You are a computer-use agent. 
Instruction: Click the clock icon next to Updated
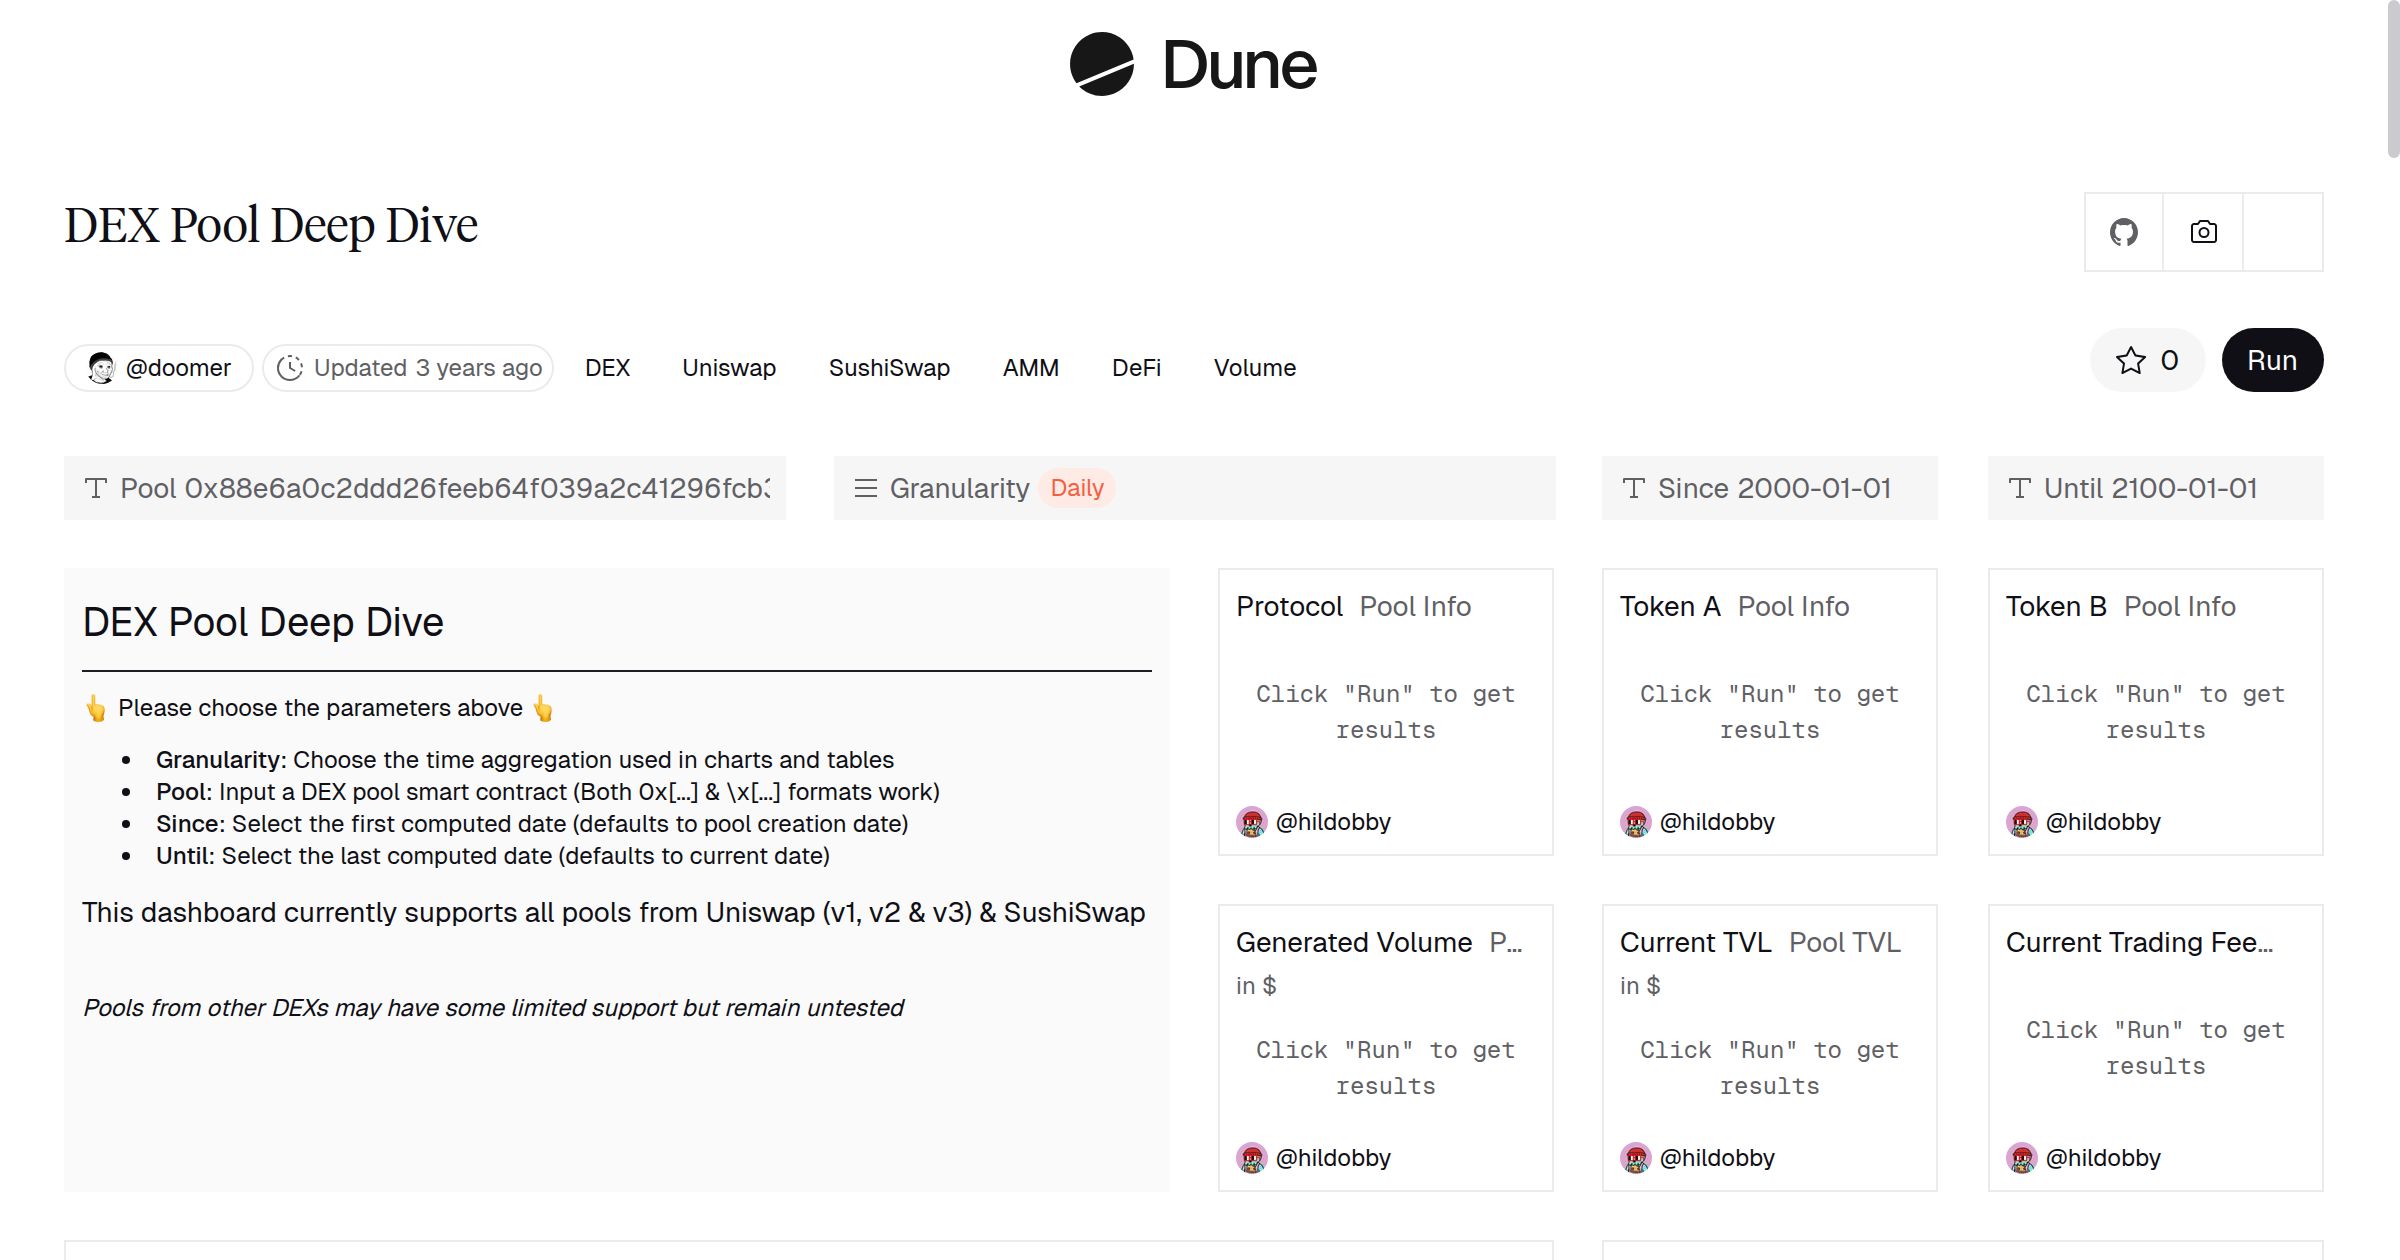click(290, 367)
